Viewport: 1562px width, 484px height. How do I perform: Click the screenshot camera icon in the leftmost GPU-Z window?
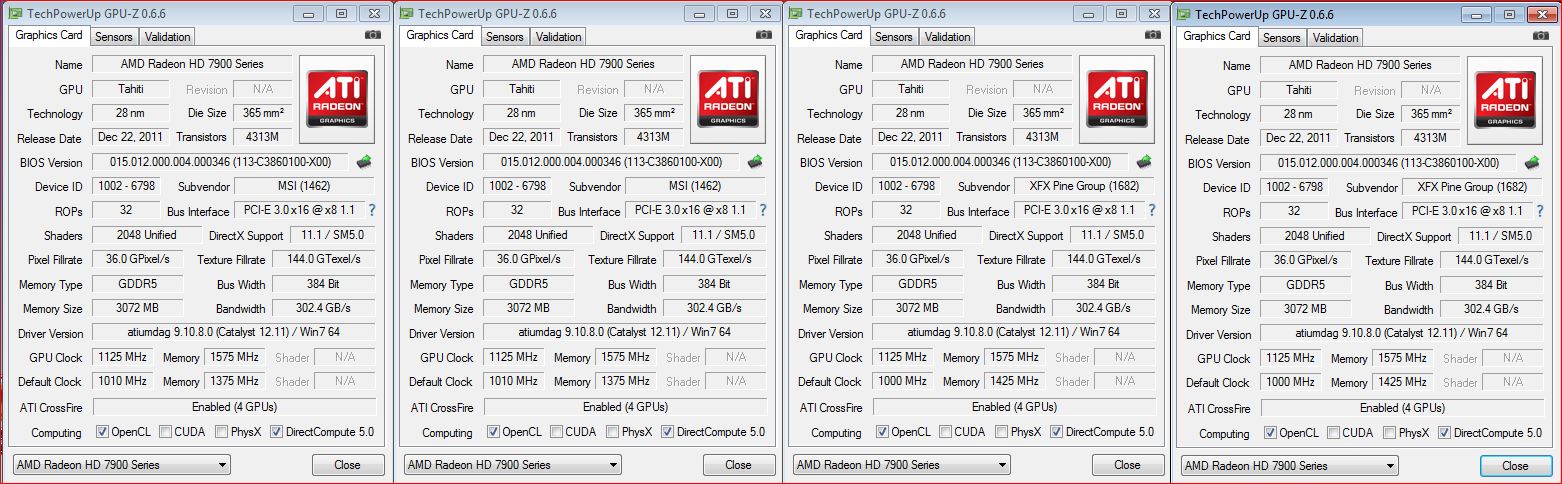point(373,35)
